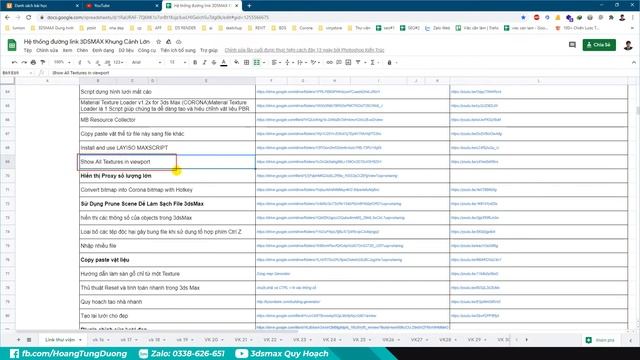Open the number format 123 dropdown
Screen dimensions: 640x360
tap(119, 62)
